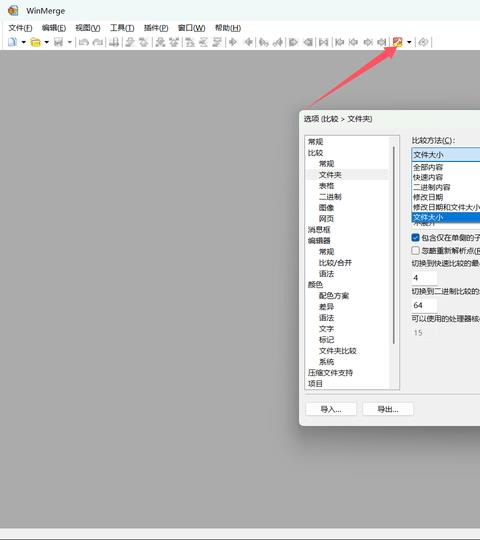Expand the New document dropdown arrow
This screenshot has height=540, width=480.
point(23,42)
